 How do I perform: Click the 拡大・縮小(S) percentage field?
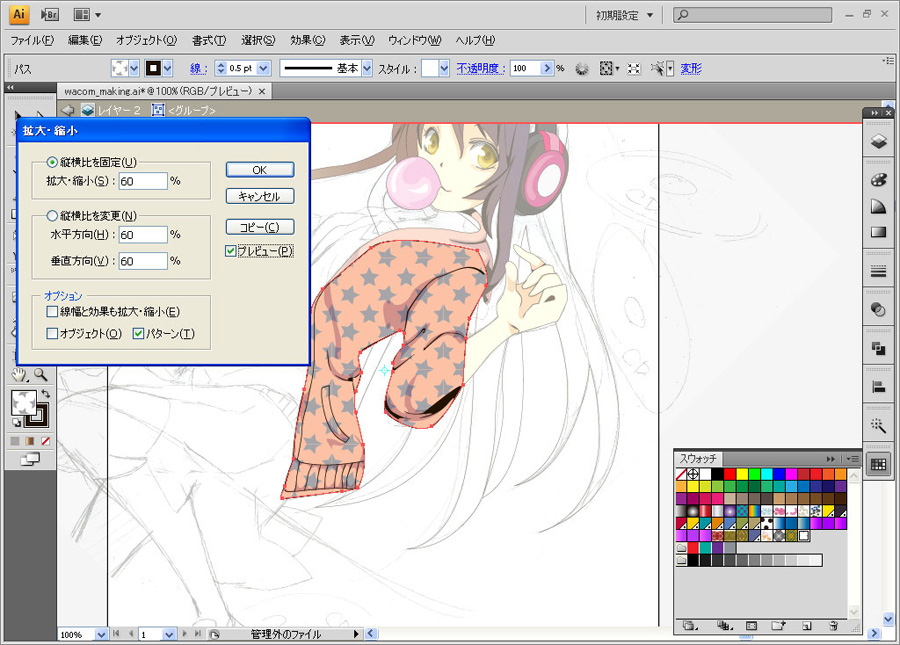pyautogui.click(x=143, y=181)
